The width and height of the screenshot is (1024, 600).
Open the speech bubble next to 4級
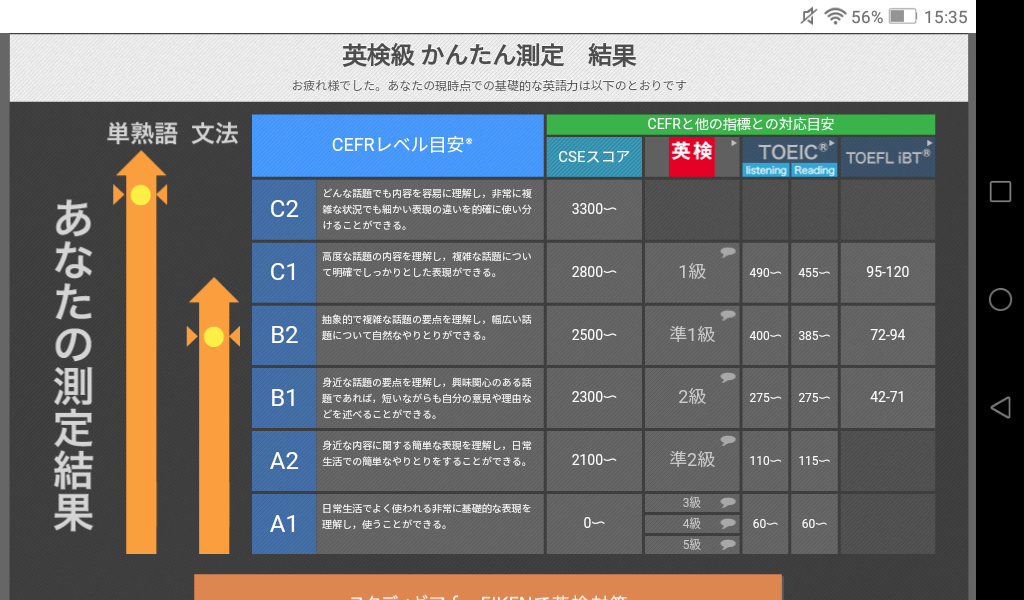click(727, 524)
